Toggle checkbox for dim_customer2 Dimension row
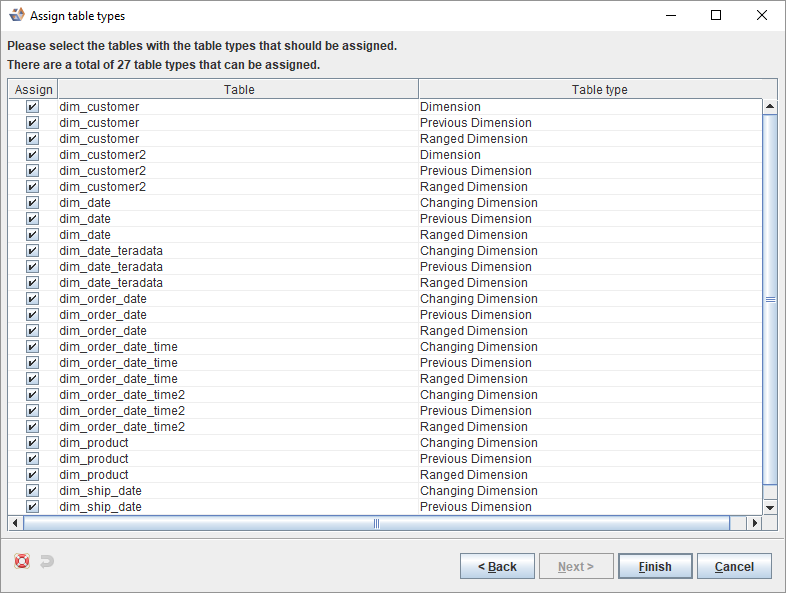The width and height of the screenshot is (786, 593). 32,155
